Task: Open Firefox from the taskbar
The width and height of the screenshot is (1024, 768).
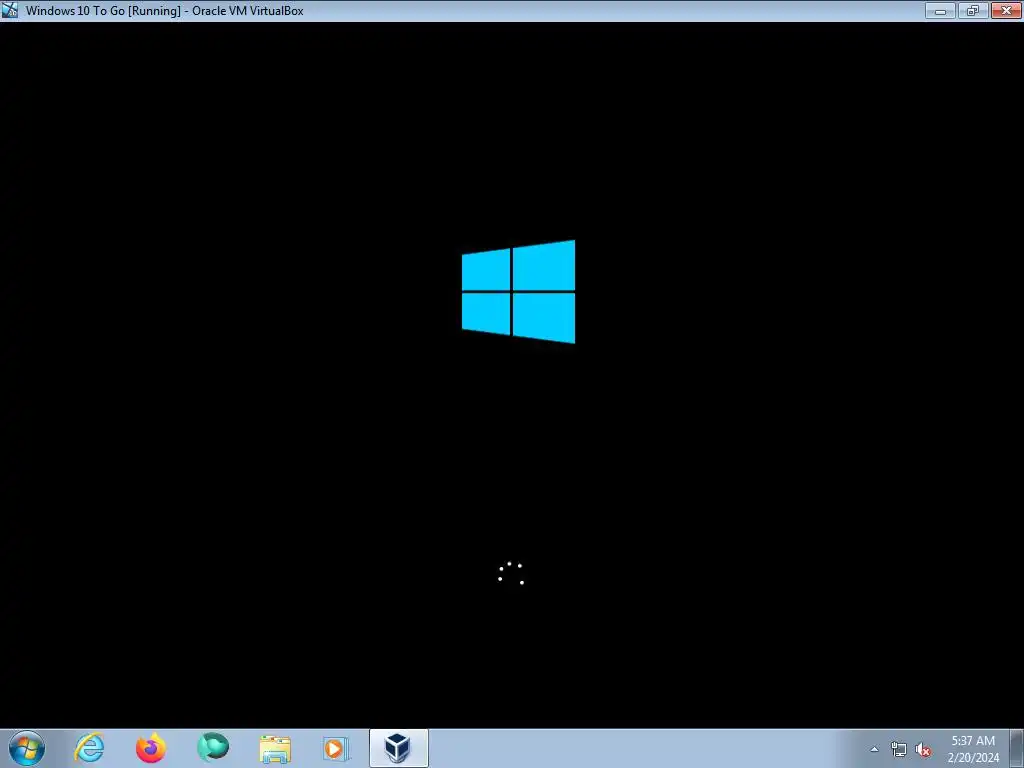Action: point(151,748)
